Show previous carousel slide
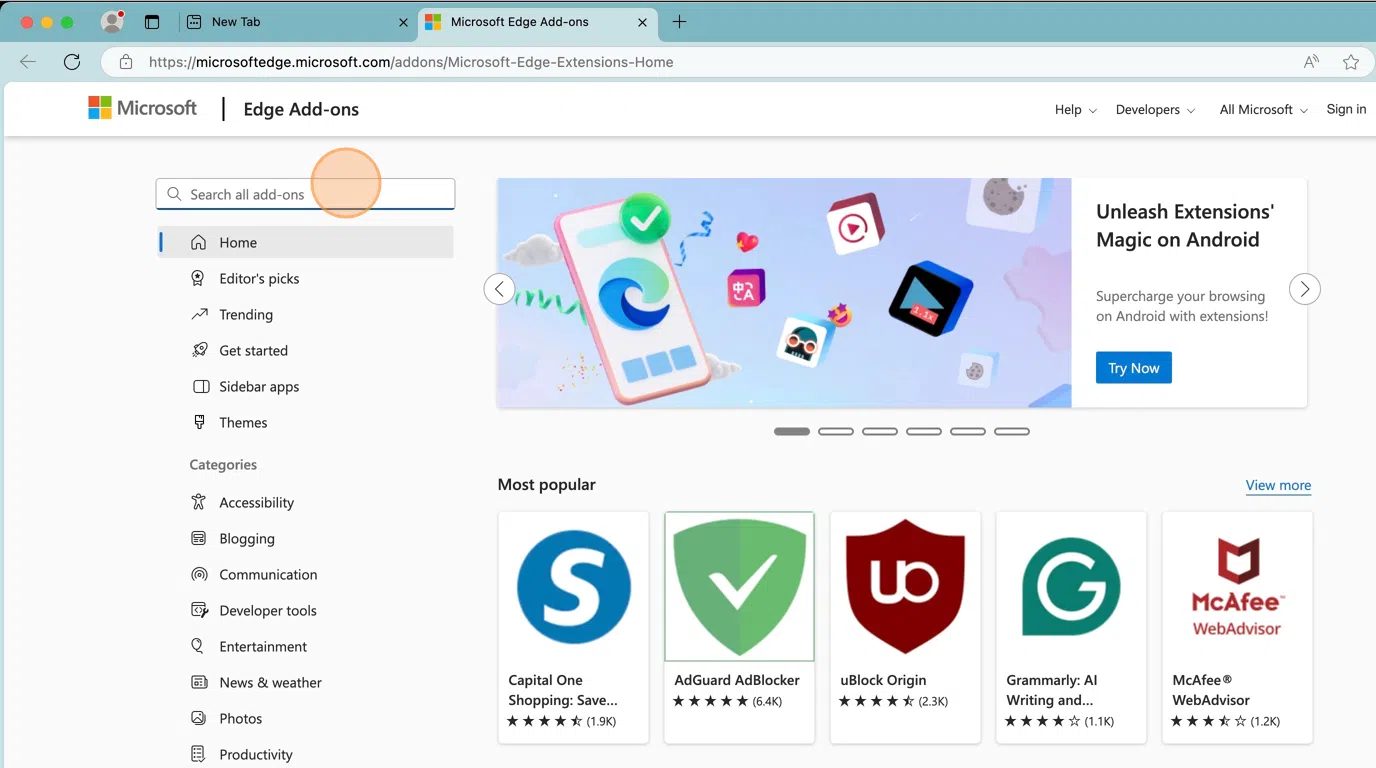The width and height of the screenshot is (1376, 768). pyautogui.click(x=499, y=289)
